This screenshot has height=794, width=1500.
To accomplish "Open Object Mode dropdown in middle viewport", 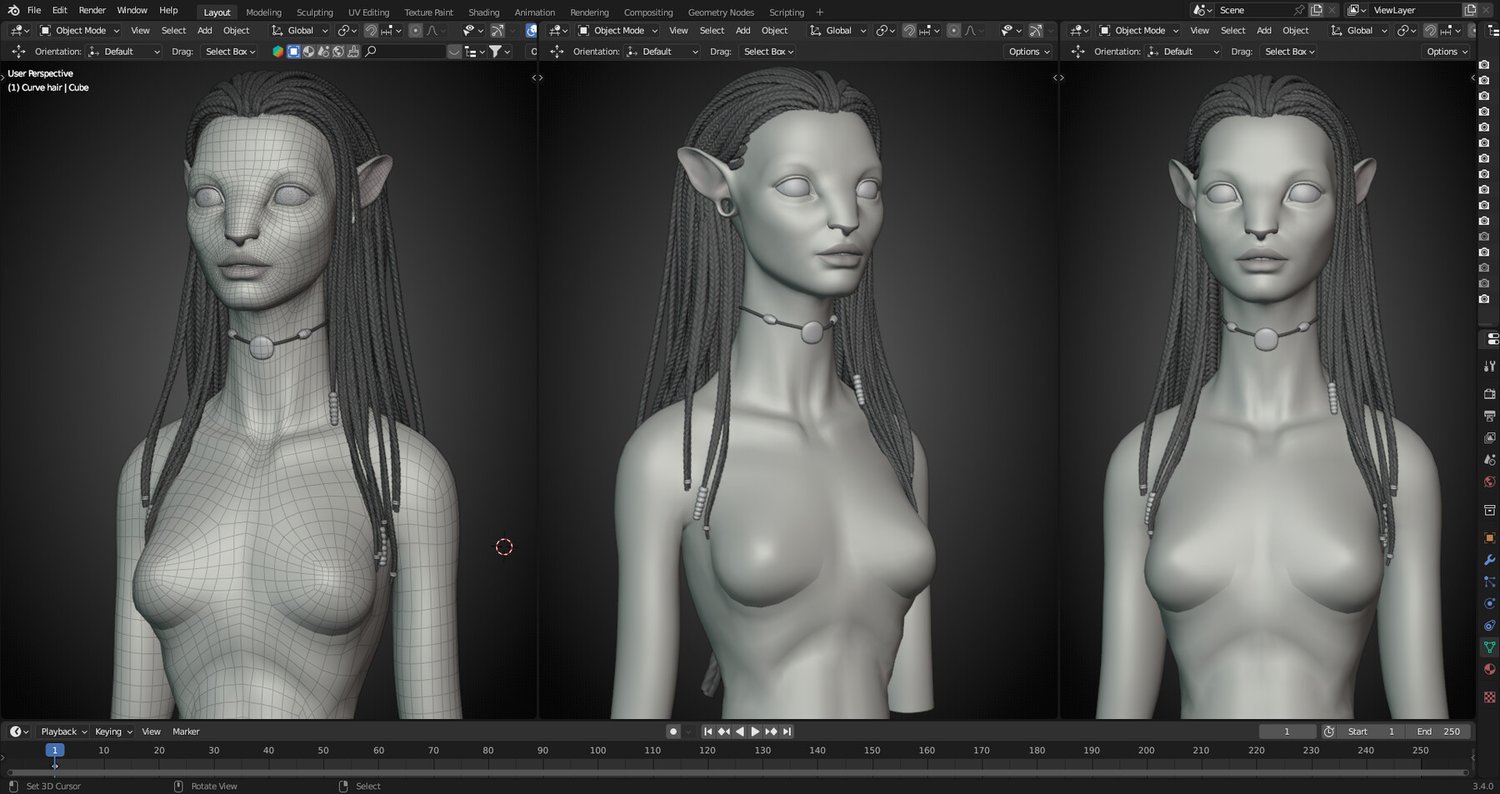I will (618, 31).
